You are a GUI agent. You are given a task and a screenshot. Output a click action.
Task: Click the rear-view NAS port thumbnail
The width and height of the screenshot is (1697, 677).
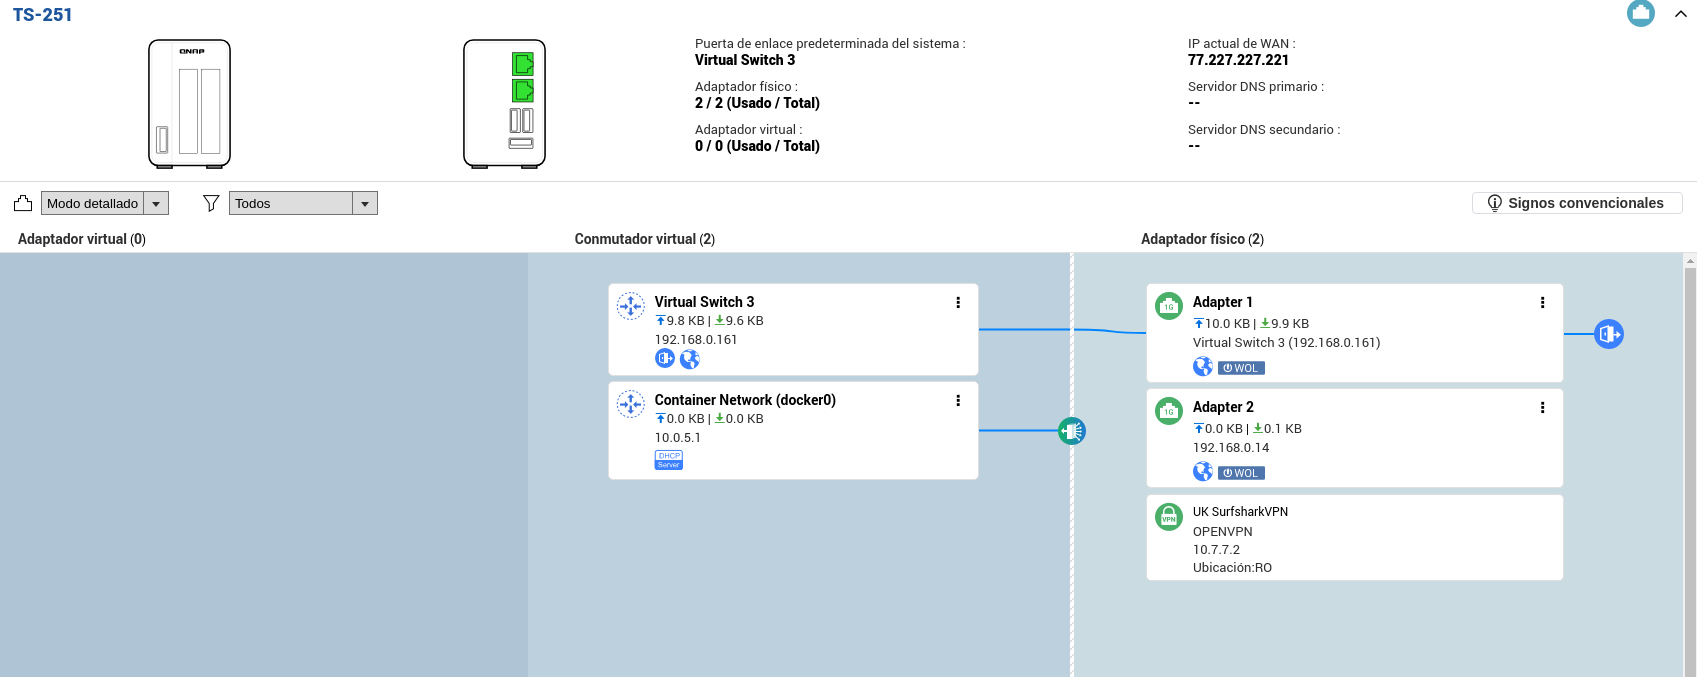[x=504, y=103]
